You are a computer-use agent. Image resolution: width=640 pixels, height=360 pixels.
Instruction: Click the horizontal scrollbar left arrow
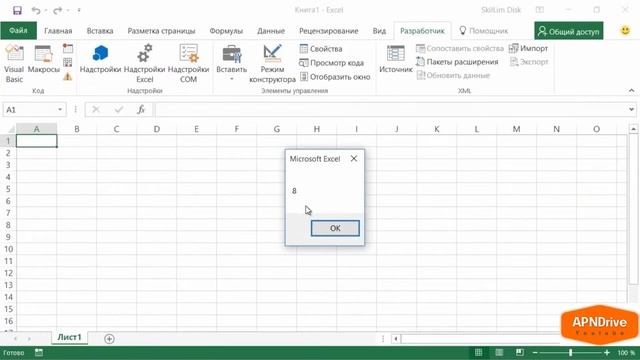396,338
